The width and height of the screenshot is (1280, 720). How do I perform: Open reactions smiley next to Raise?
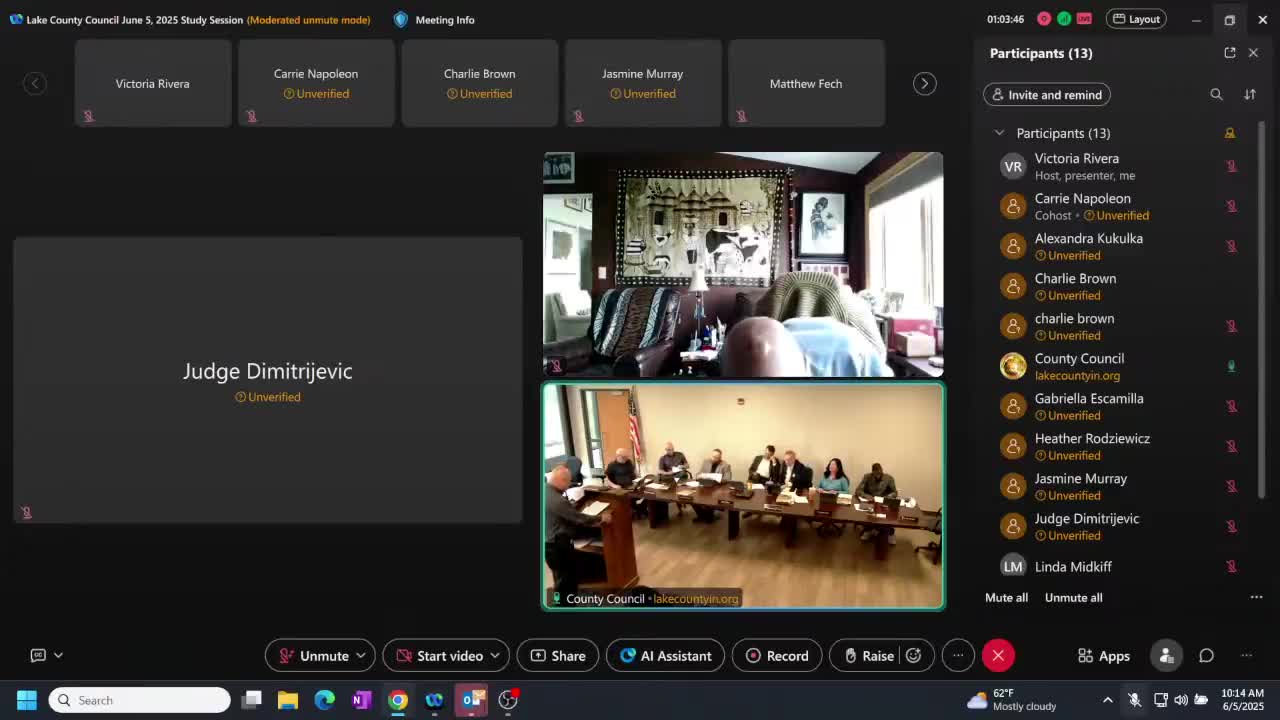click(913, 656)
